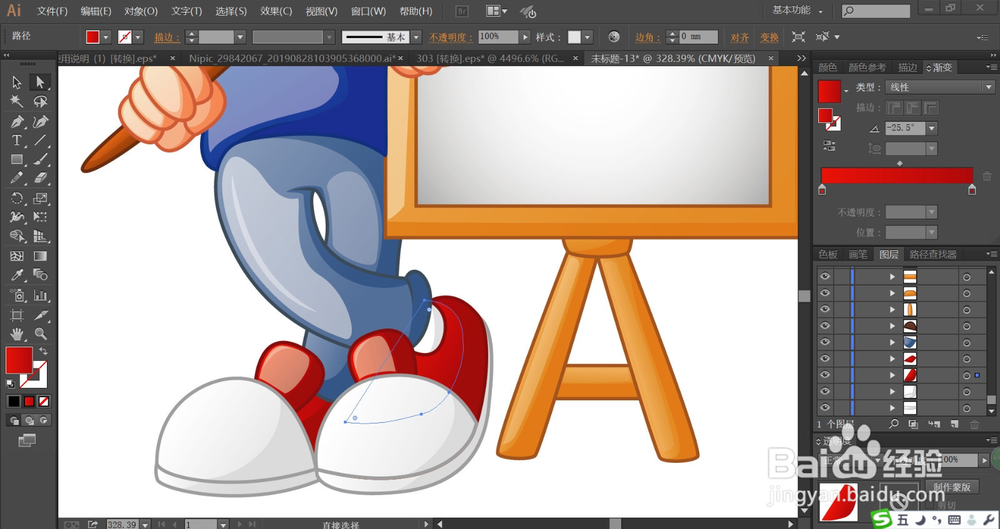Select the Mesh tool
The width and height of the screenshot is (1000, 529).
pos(17,256)
